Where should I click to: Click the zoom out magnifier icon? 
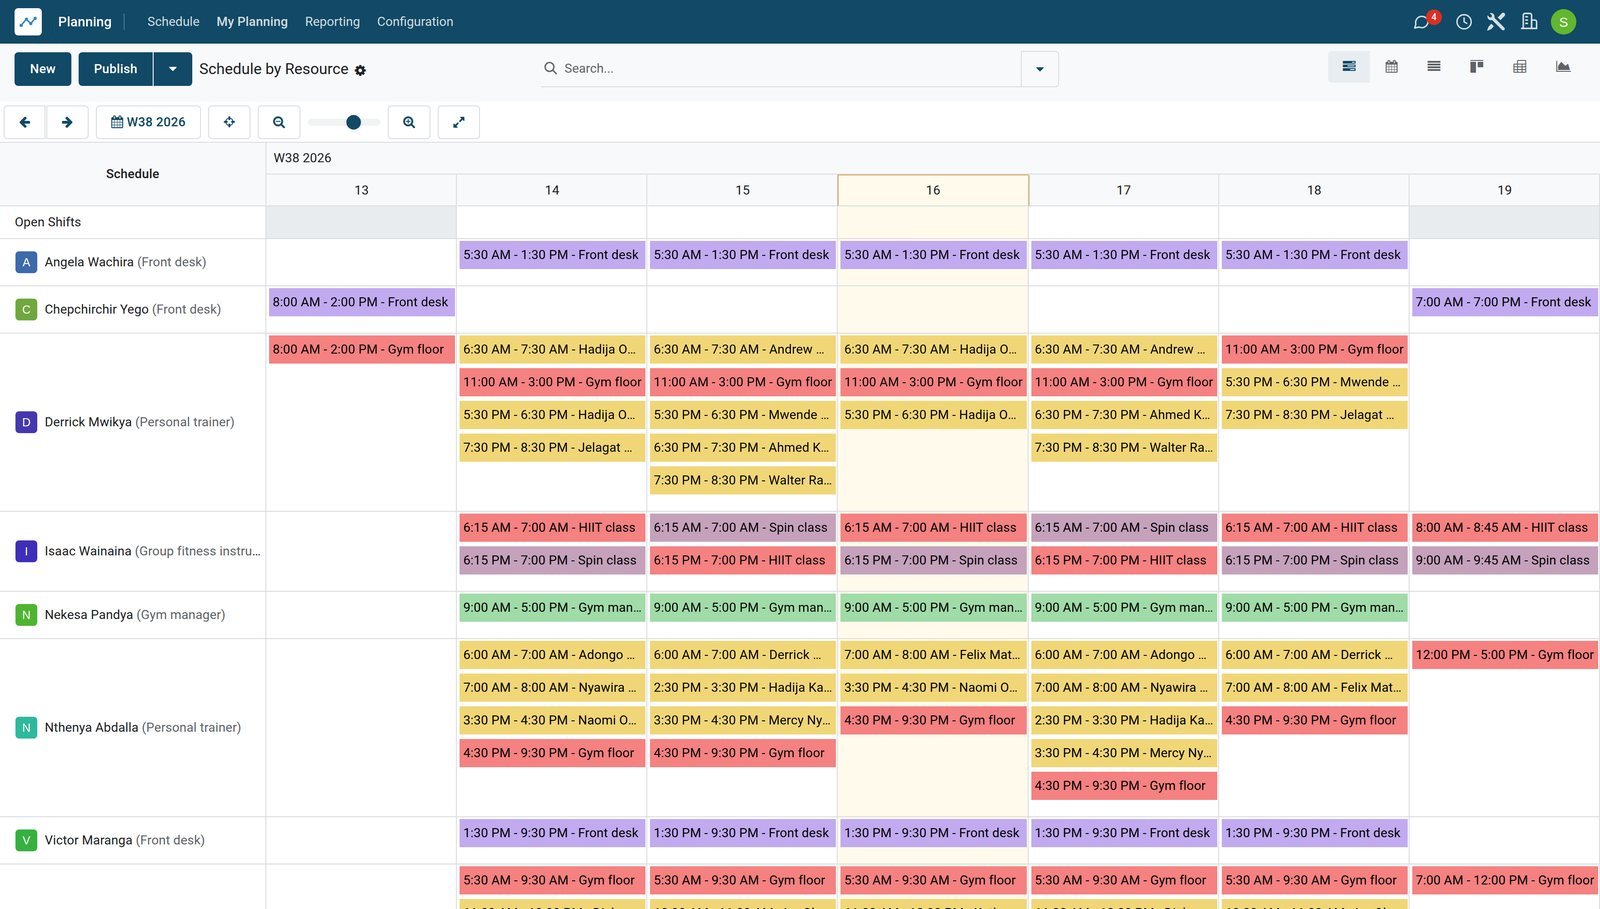pyautogui.click(x=279, y=122)
